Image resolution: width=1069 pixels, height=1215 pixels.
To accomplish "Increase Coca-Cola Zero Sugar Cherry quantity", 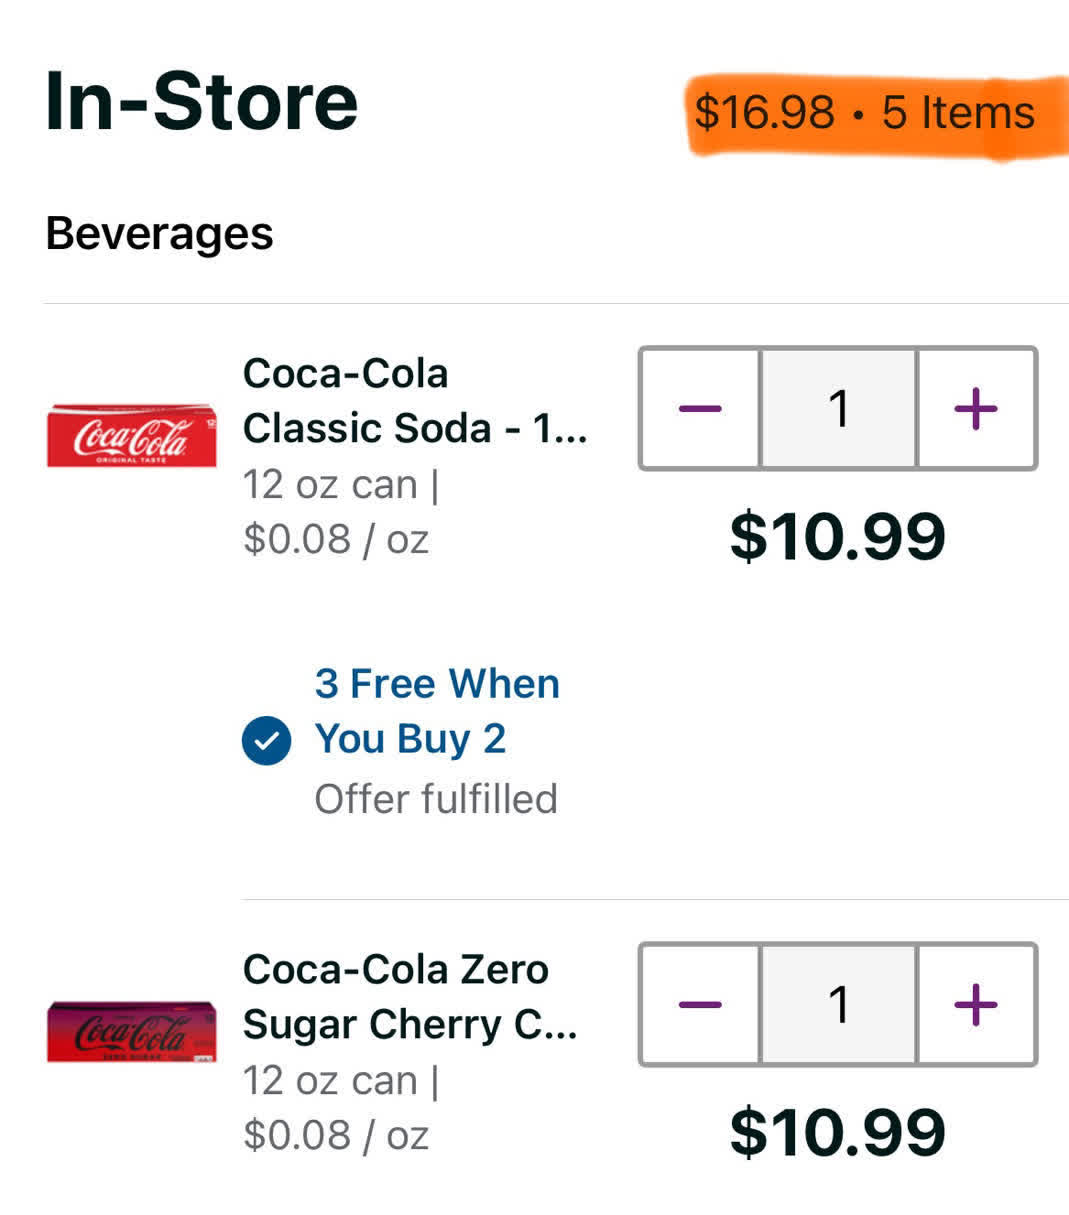I will coord(976,1004).
